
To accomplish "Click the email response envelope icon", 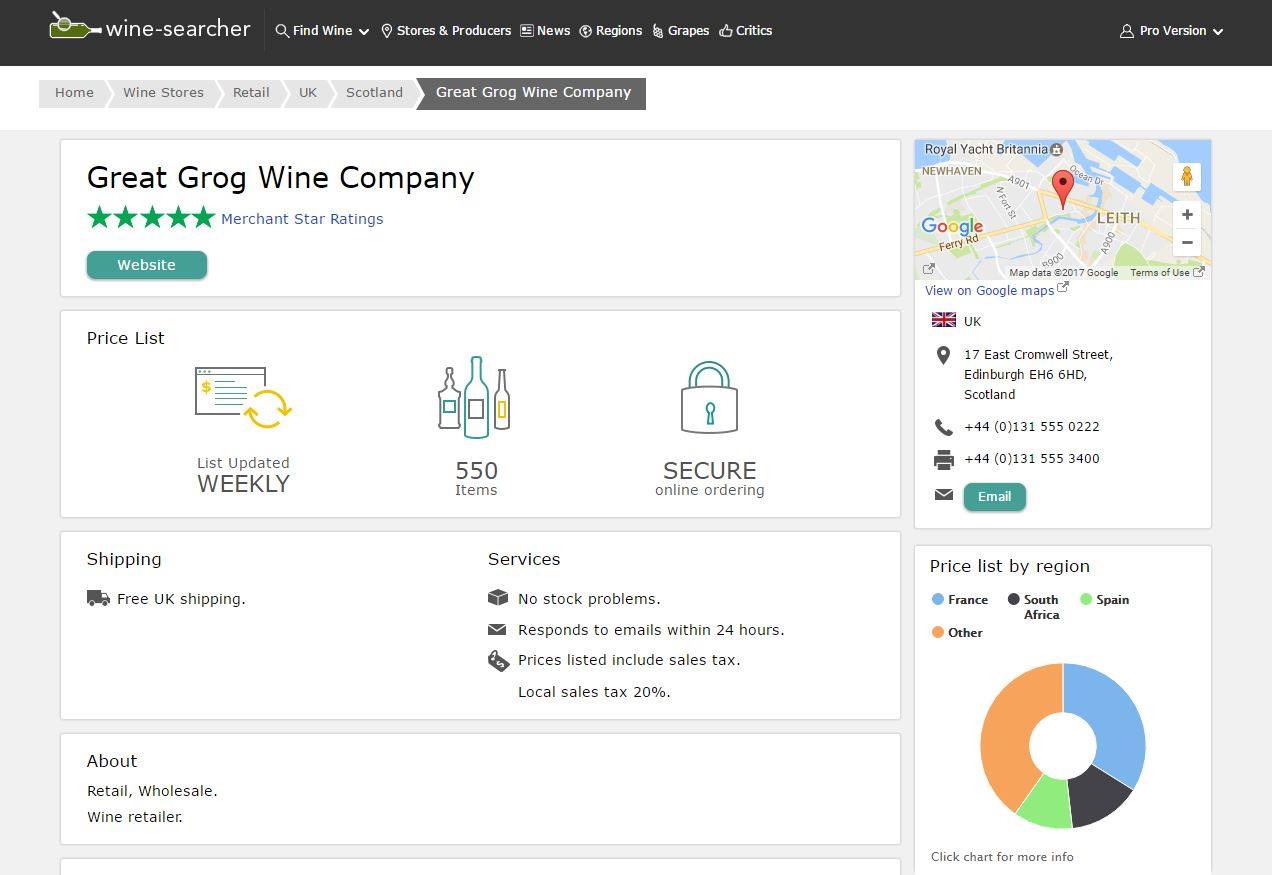I will point(497,629).
